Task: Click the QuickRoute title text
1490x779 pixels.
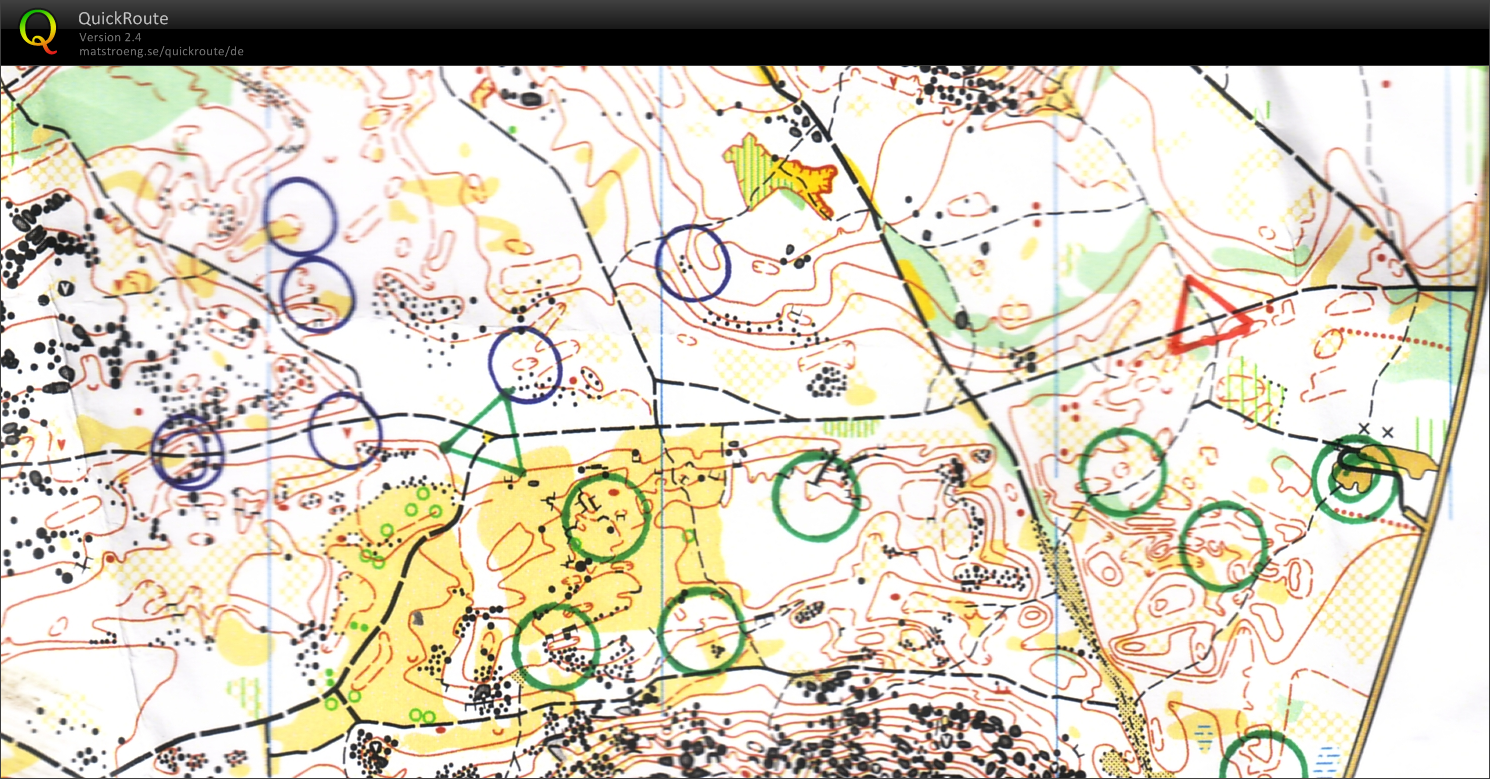Action: tap(123, 18)
